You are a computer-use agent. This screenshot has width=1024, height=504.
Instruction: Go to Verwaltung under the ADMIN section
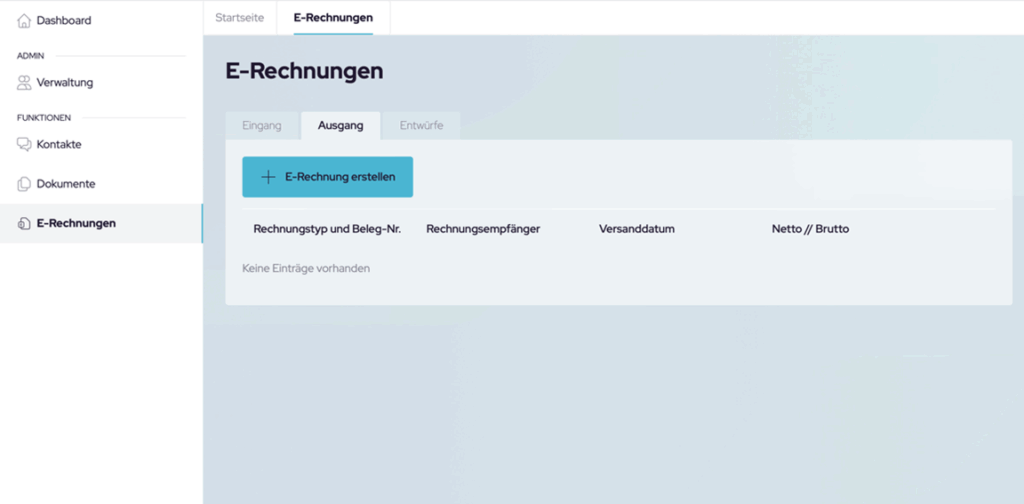point(65,83)
